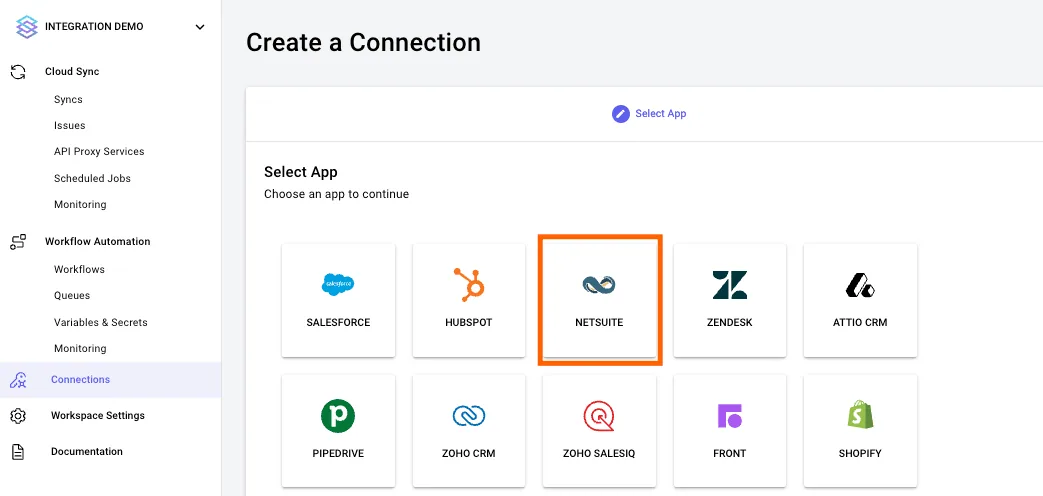Click the Workflow Automation icon
The image size is (1043, 496).
(x=18, y=241)
